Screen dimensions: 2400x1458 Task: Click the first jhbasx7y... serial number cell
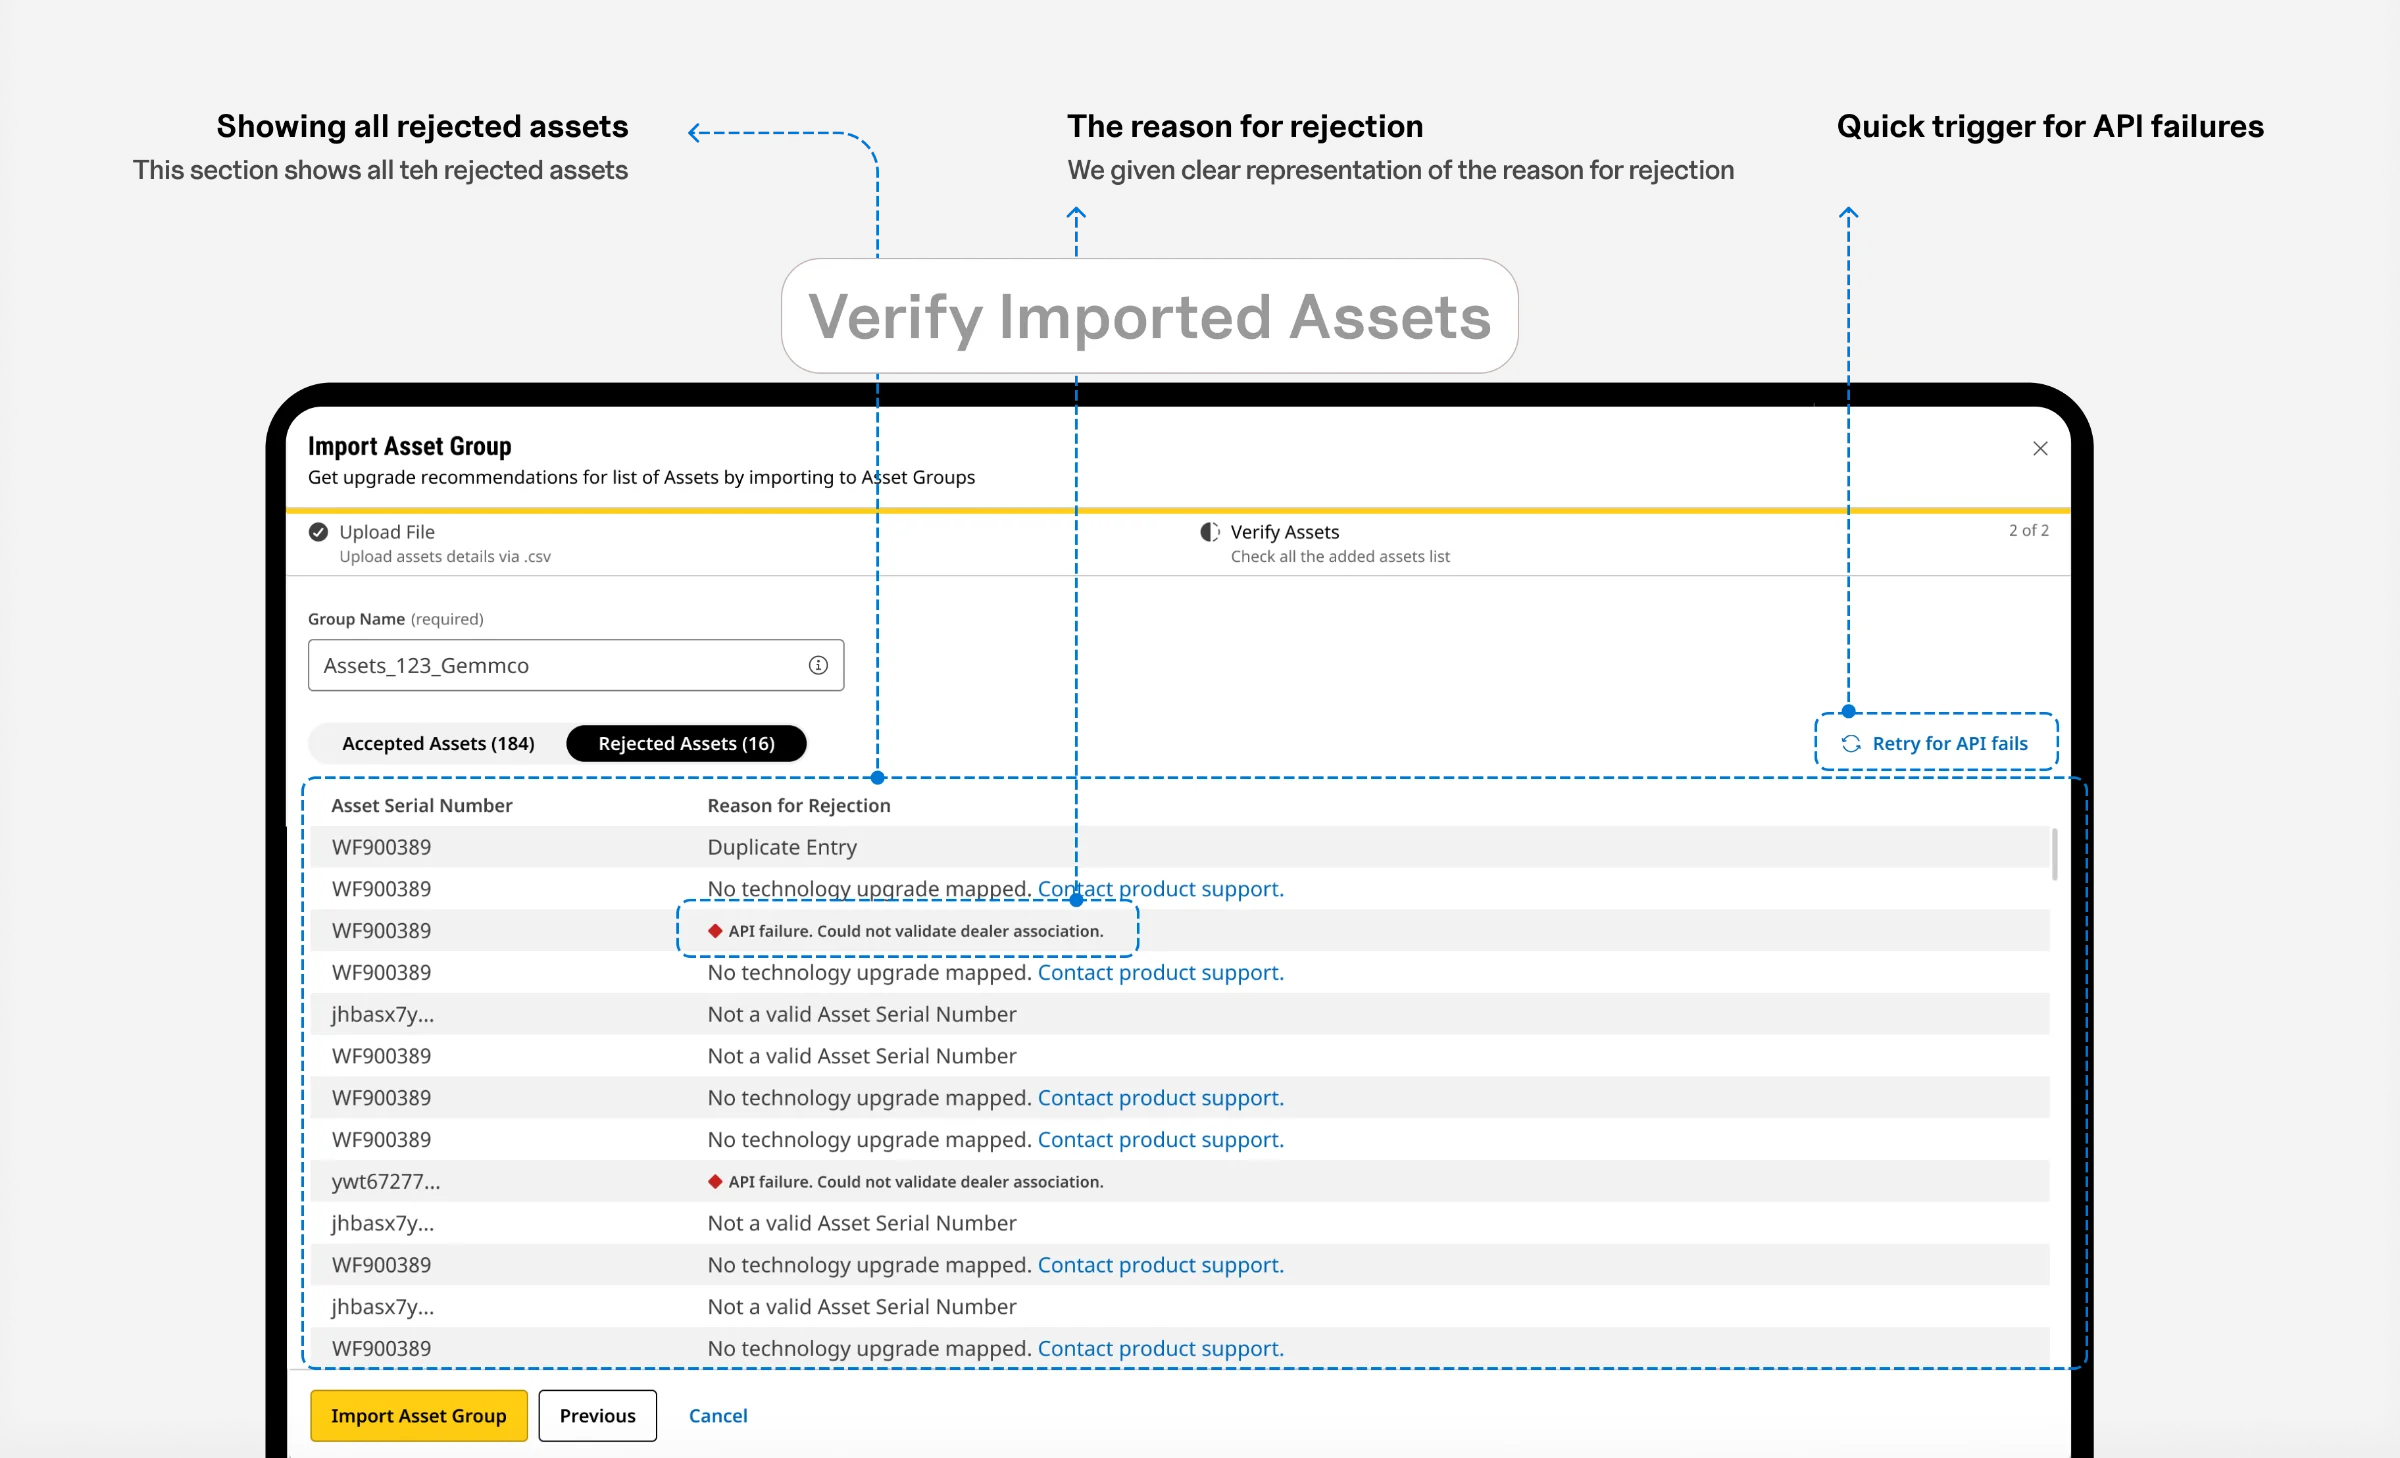tap(382, 1014)
